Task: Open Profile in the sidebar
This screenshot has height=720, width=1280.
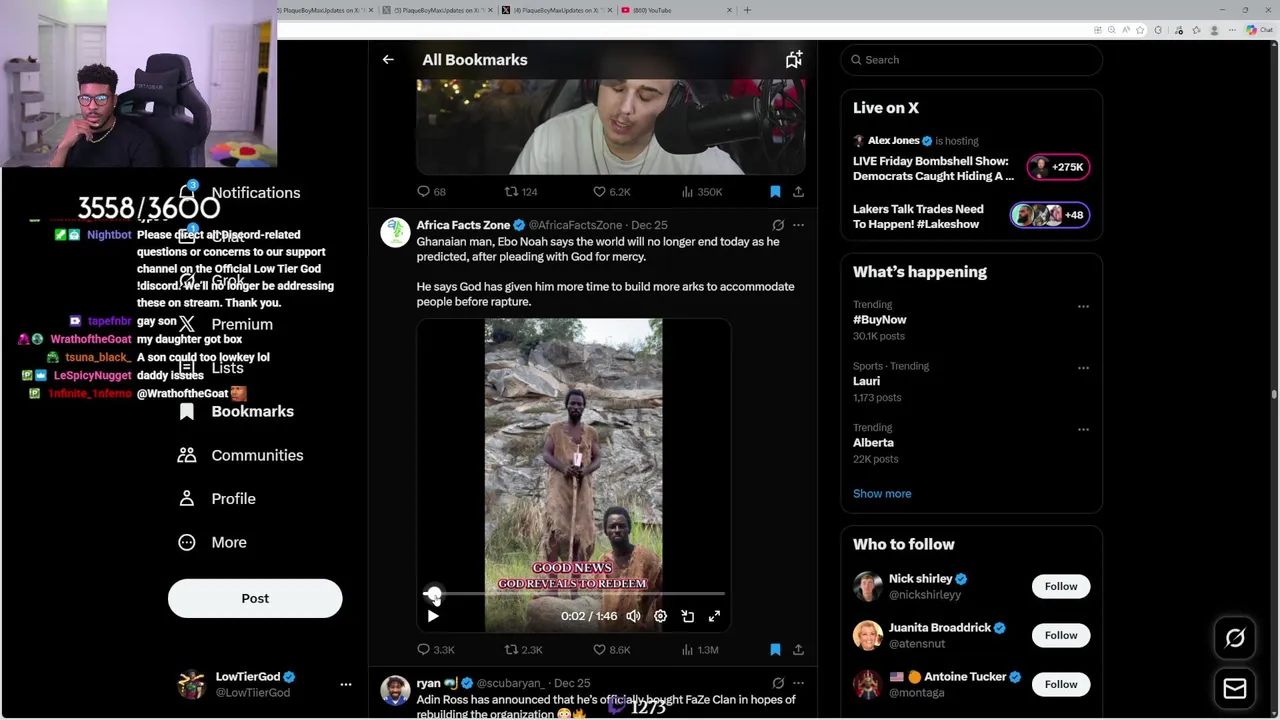Action: [217, 499]
